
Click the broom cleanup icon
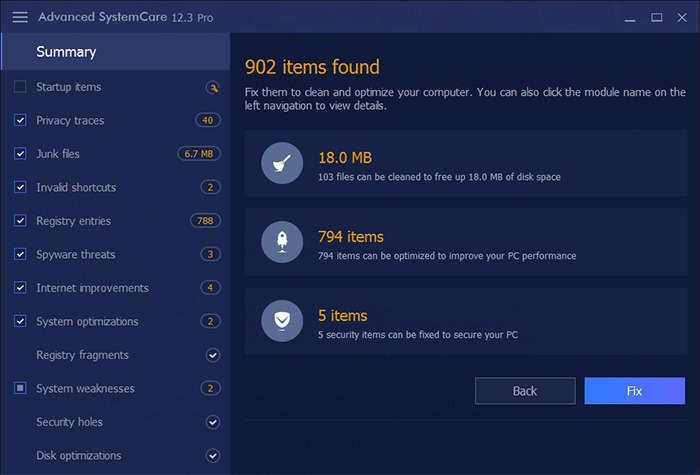(282, 163)
